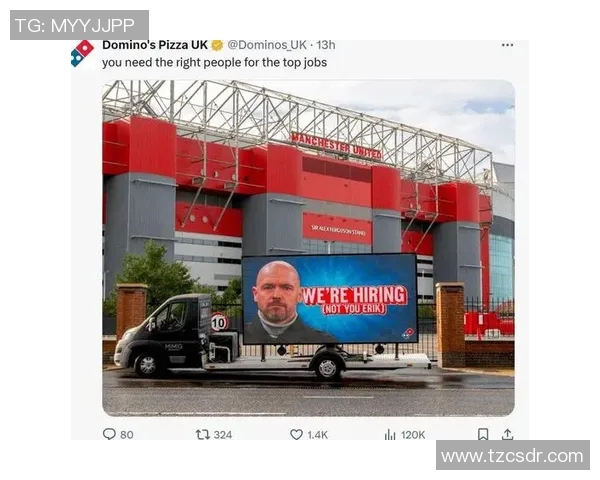The height and width of the screenshot is (480, 600).
Task: Click the 80 replies count
Action: 127,435
